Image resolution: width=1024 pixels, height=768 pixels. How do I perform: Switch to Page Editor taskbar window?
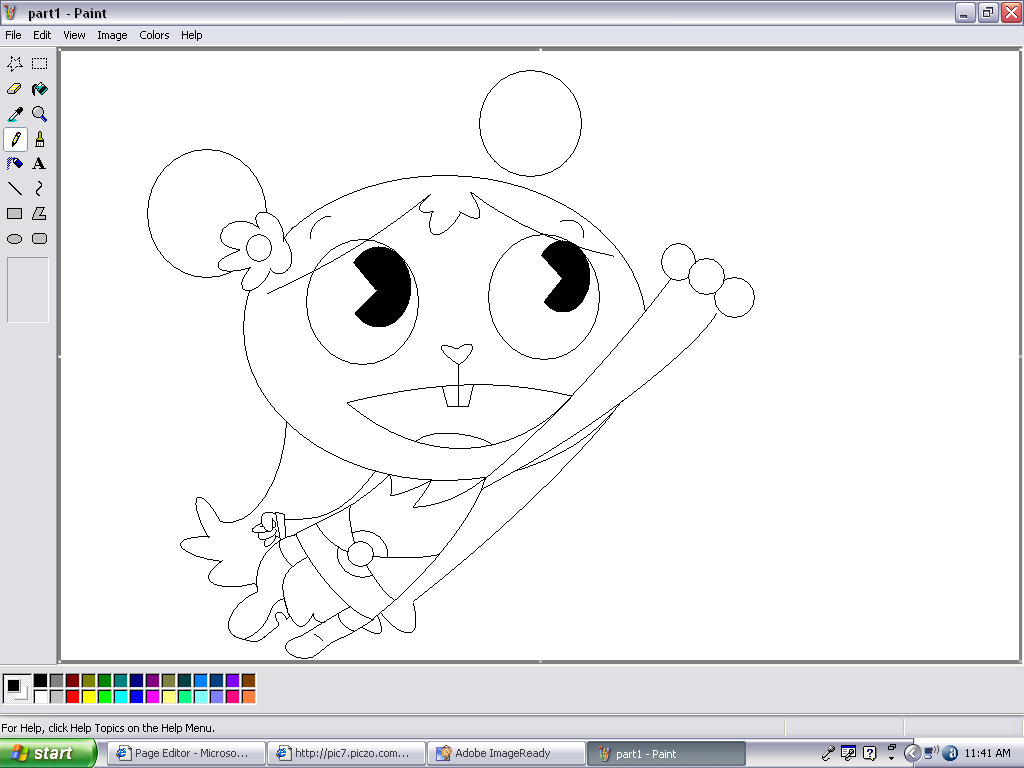pyautogui.click(x=186, y=753)
